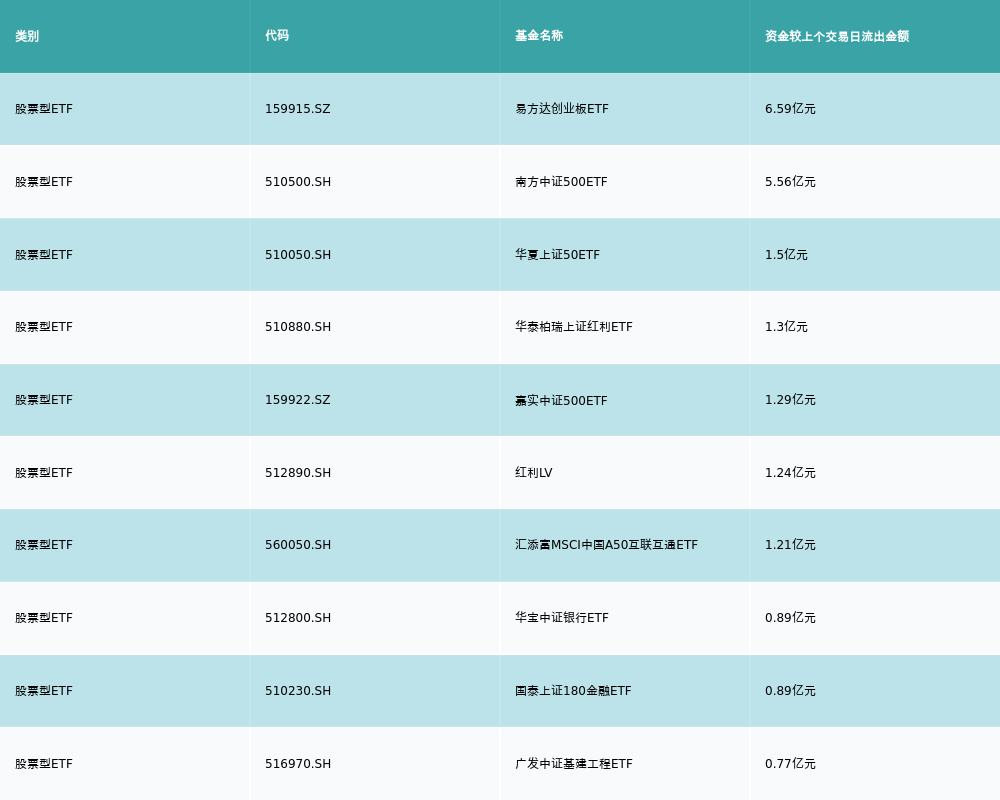Select code 159922.SZ
1000x800 pixels.
pos(298,400)
